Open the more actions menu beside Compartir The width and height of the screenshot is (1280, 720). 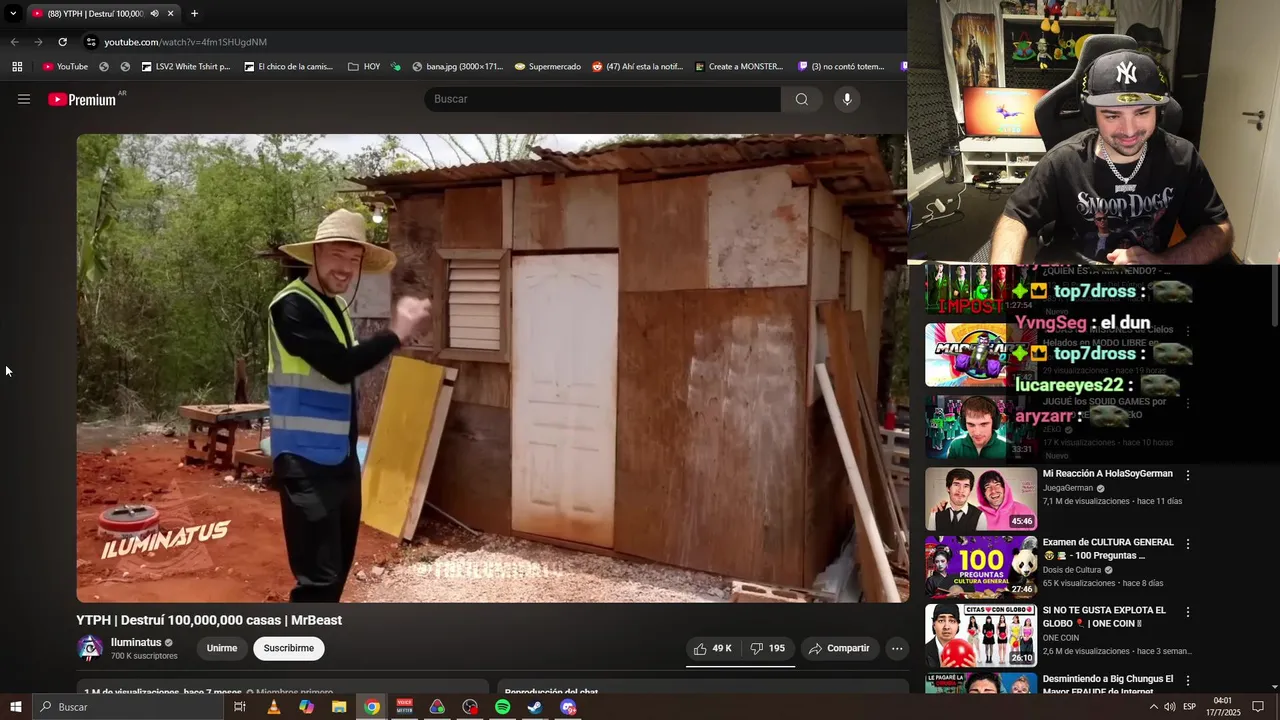point(897,648)
